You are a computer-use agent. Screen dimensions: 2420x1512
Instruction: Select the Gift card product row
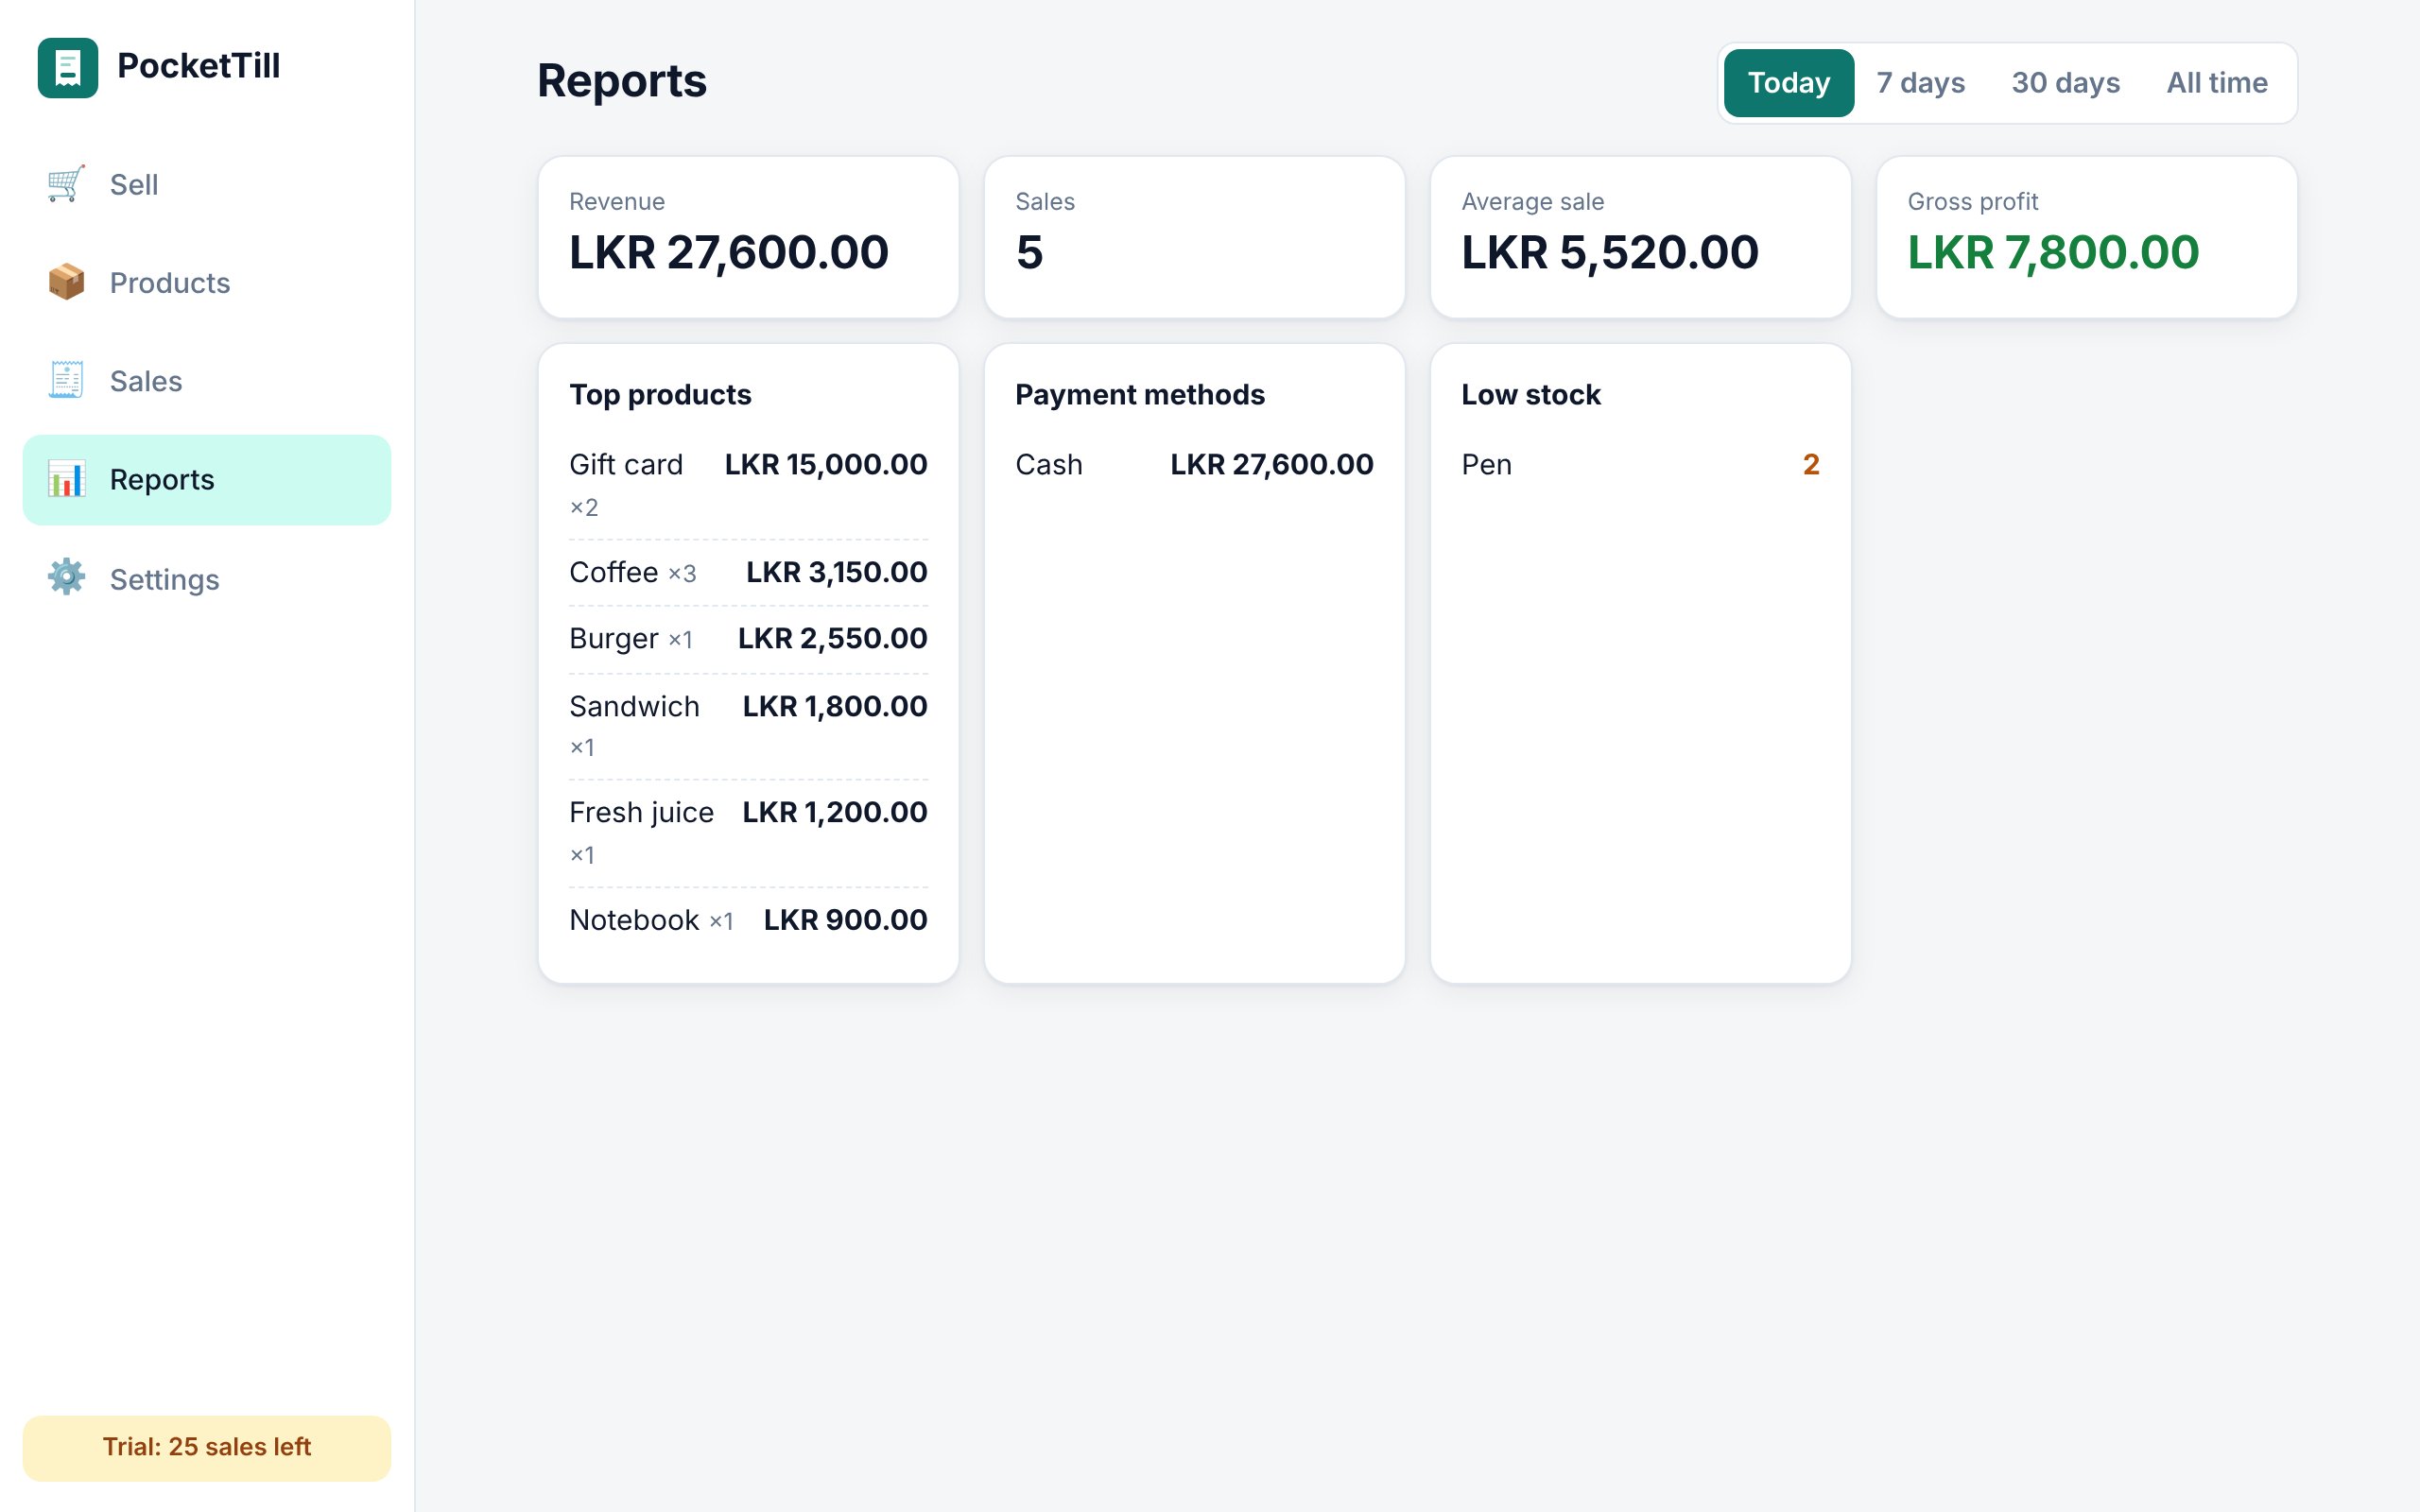click(748, 485)
